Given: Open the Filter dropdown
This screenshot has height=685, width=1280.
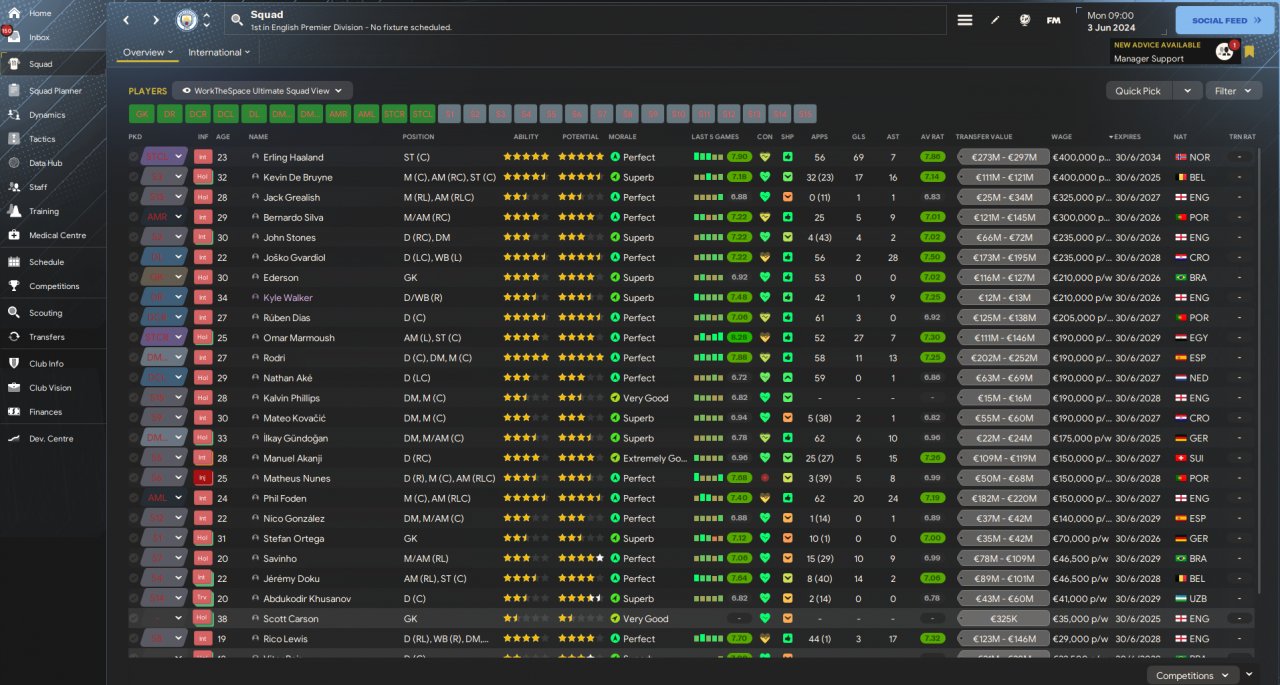Looking at the screenshot, I should 1233,90.
